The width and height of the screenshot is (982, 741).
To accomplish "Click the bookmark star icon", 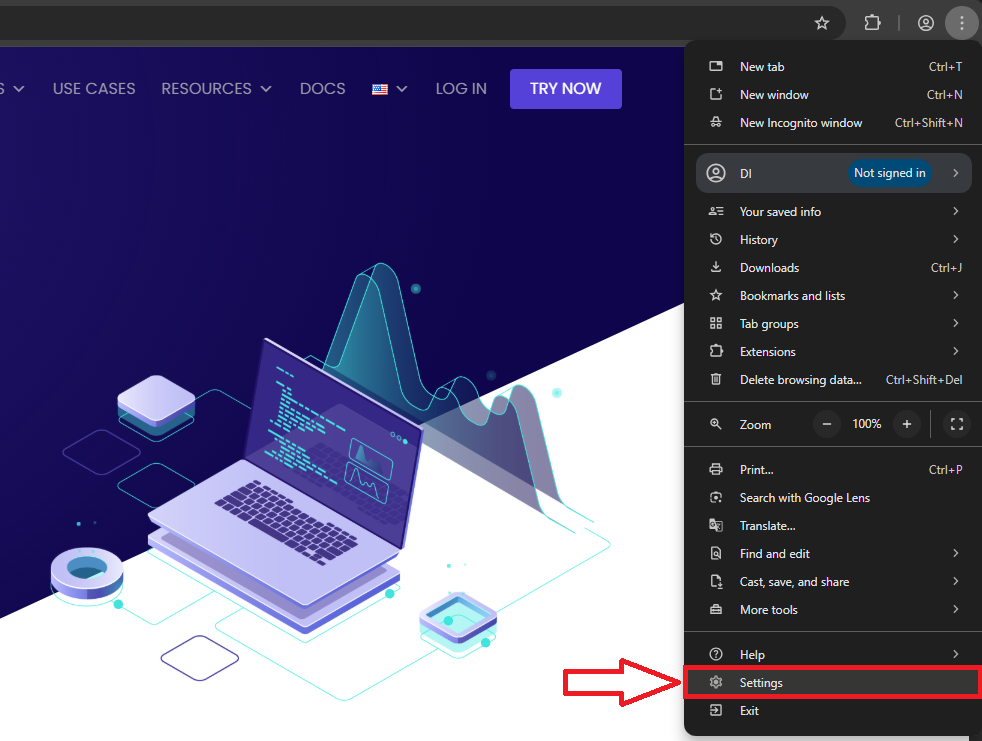I will coord(822,23).
